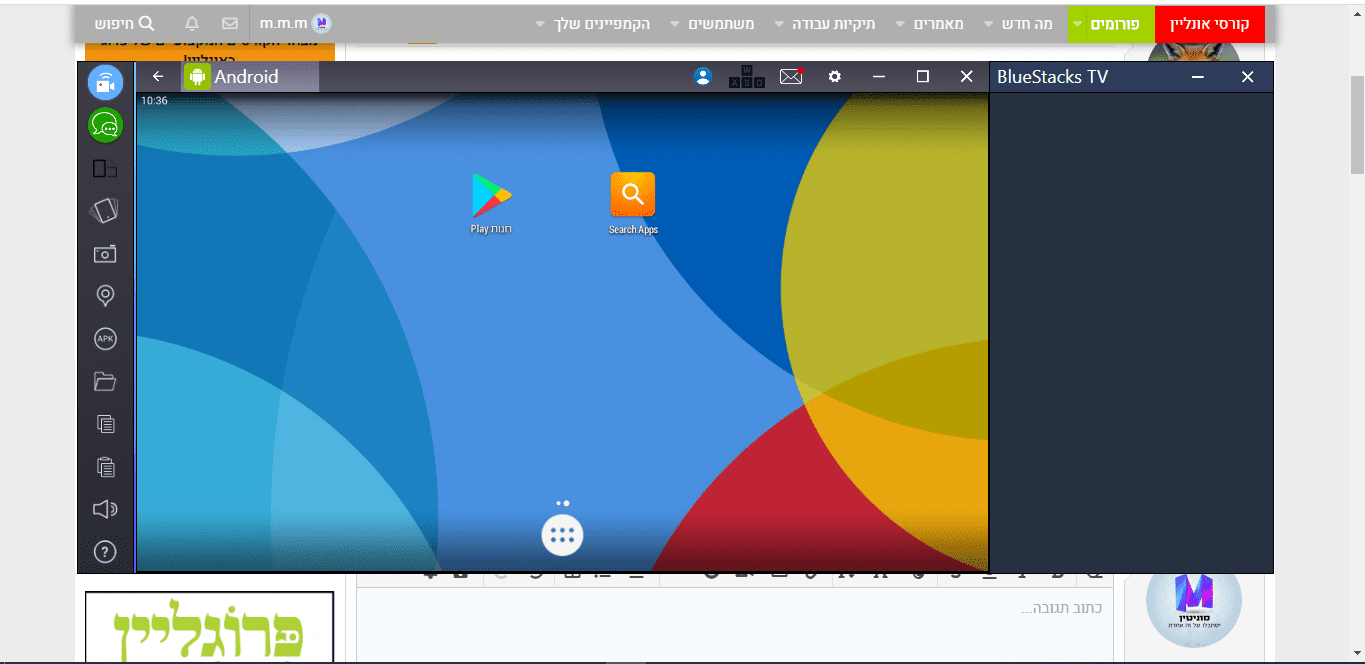The image size is (1365, 664).
Task: Expand the dropdown arrow beside הקמפיינים שלך
Action: (x=541, y=23)
